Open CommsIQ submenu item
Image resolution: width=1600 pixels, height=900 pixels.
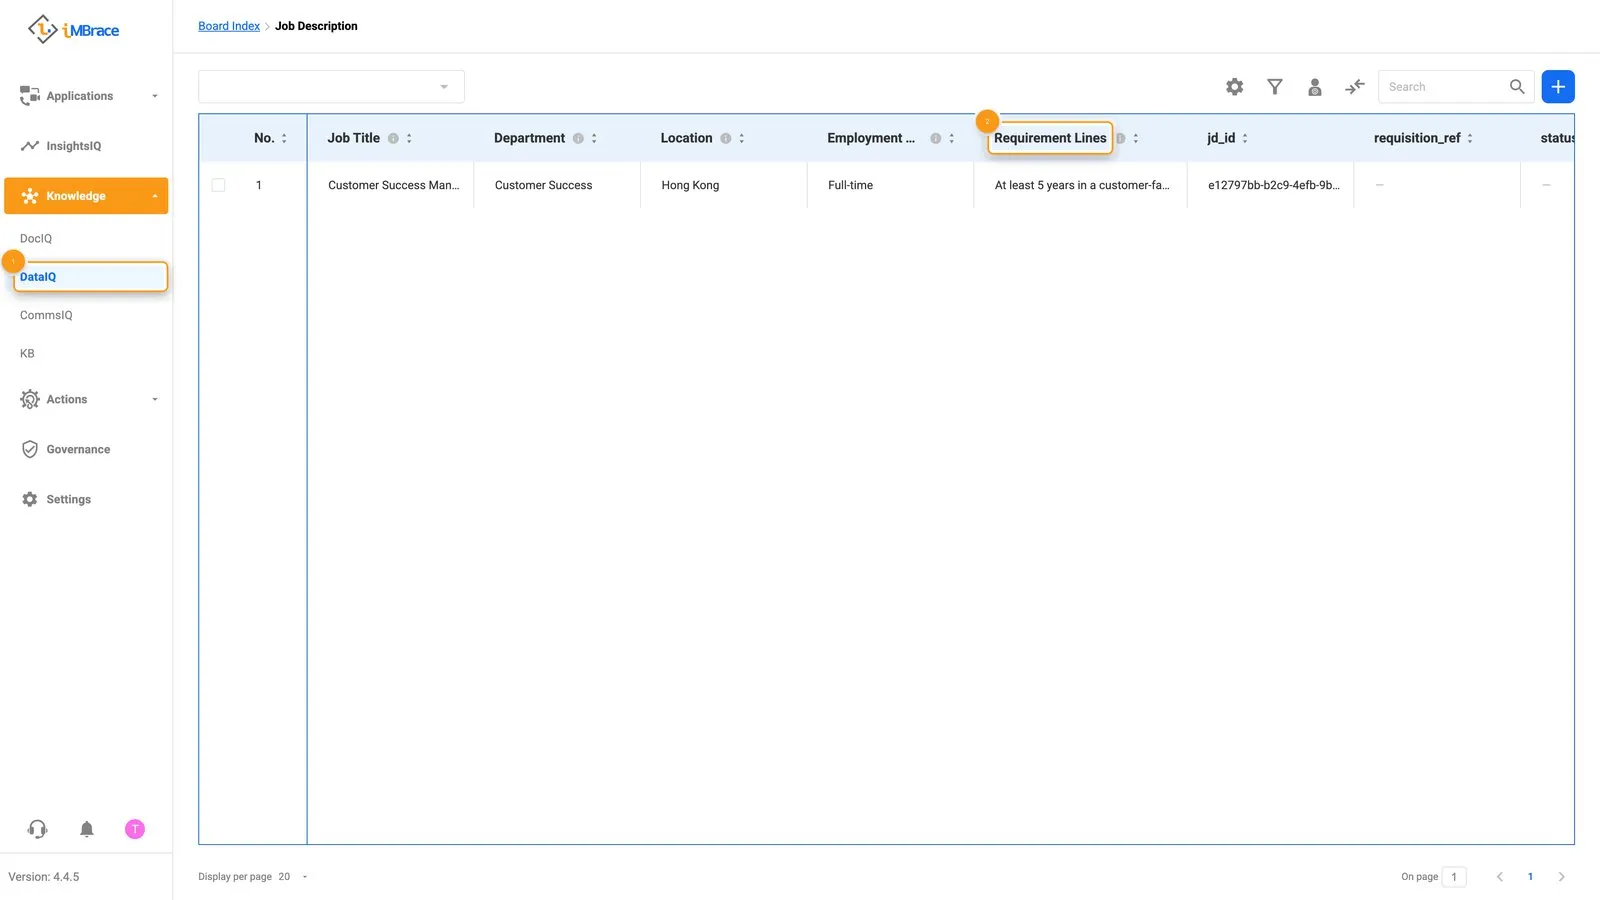pos(46,315)
